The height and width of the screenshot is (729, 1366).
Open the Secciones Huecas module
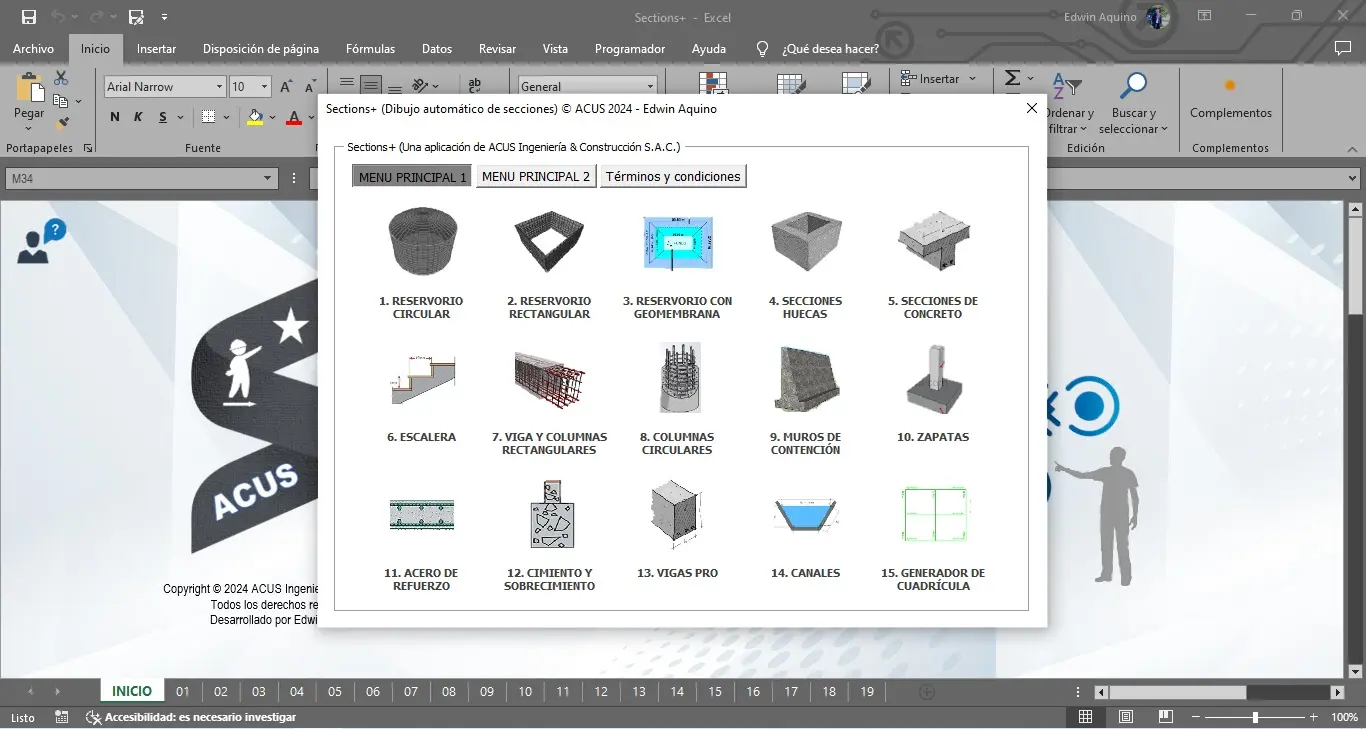[x=805, y=242]
